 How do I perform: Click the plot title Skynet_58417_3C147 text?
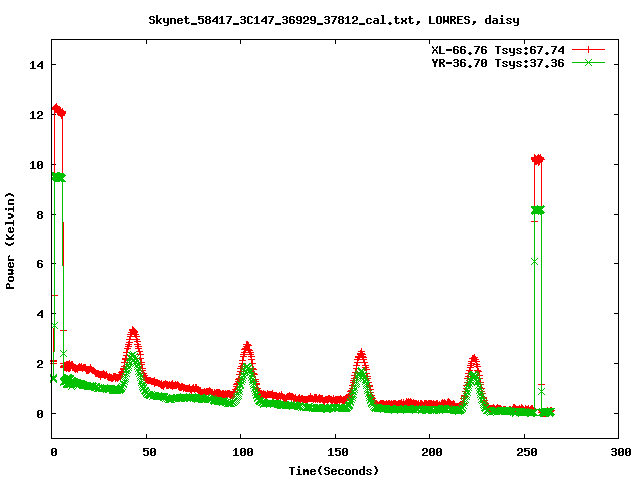pyautogui.click(x=334, y=20)
